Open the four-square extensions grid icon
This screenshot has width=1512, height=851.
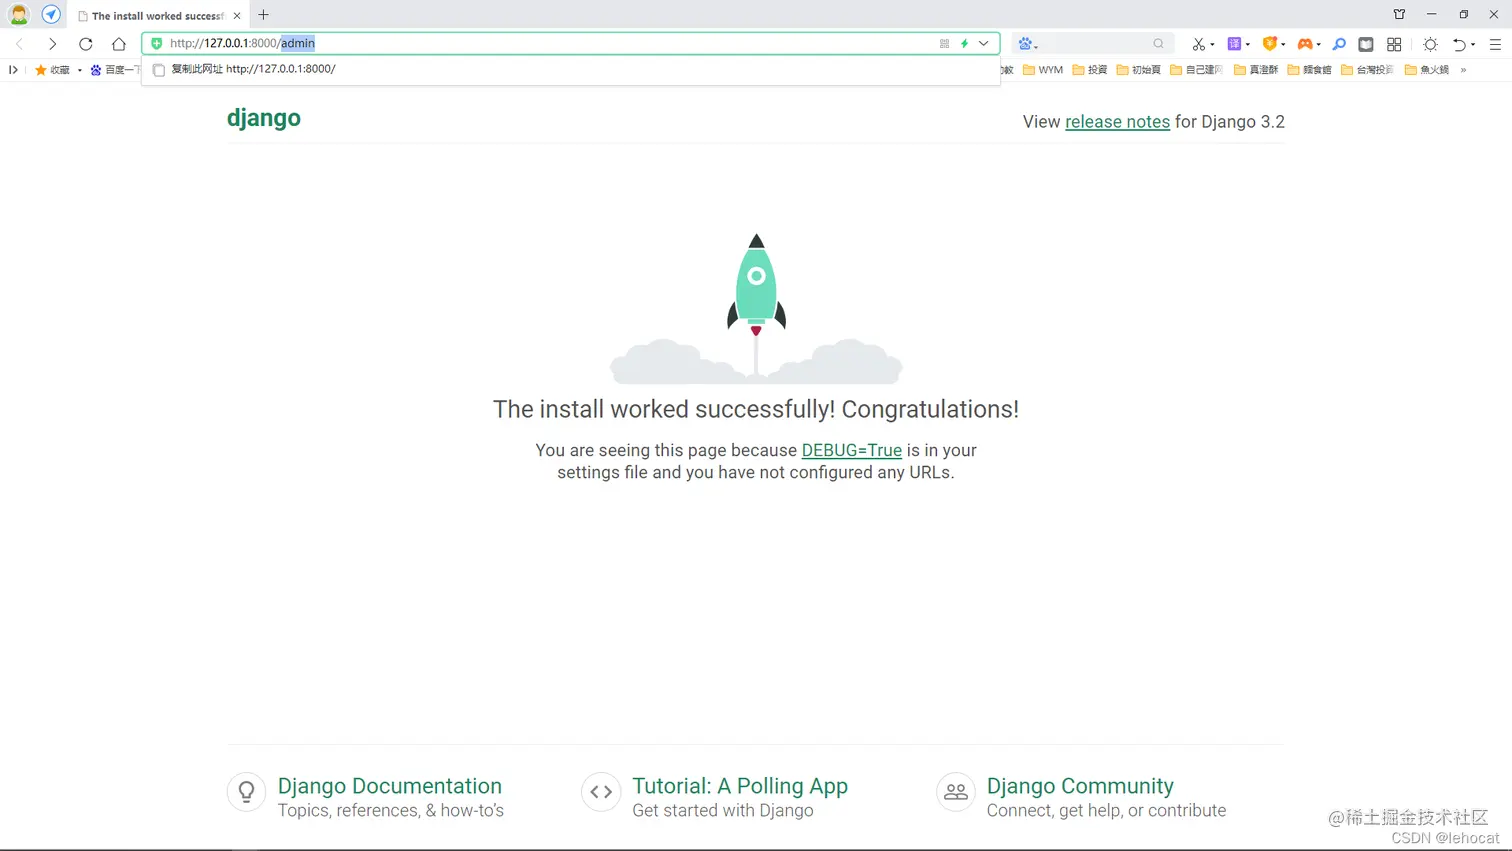coord(1394,44)
